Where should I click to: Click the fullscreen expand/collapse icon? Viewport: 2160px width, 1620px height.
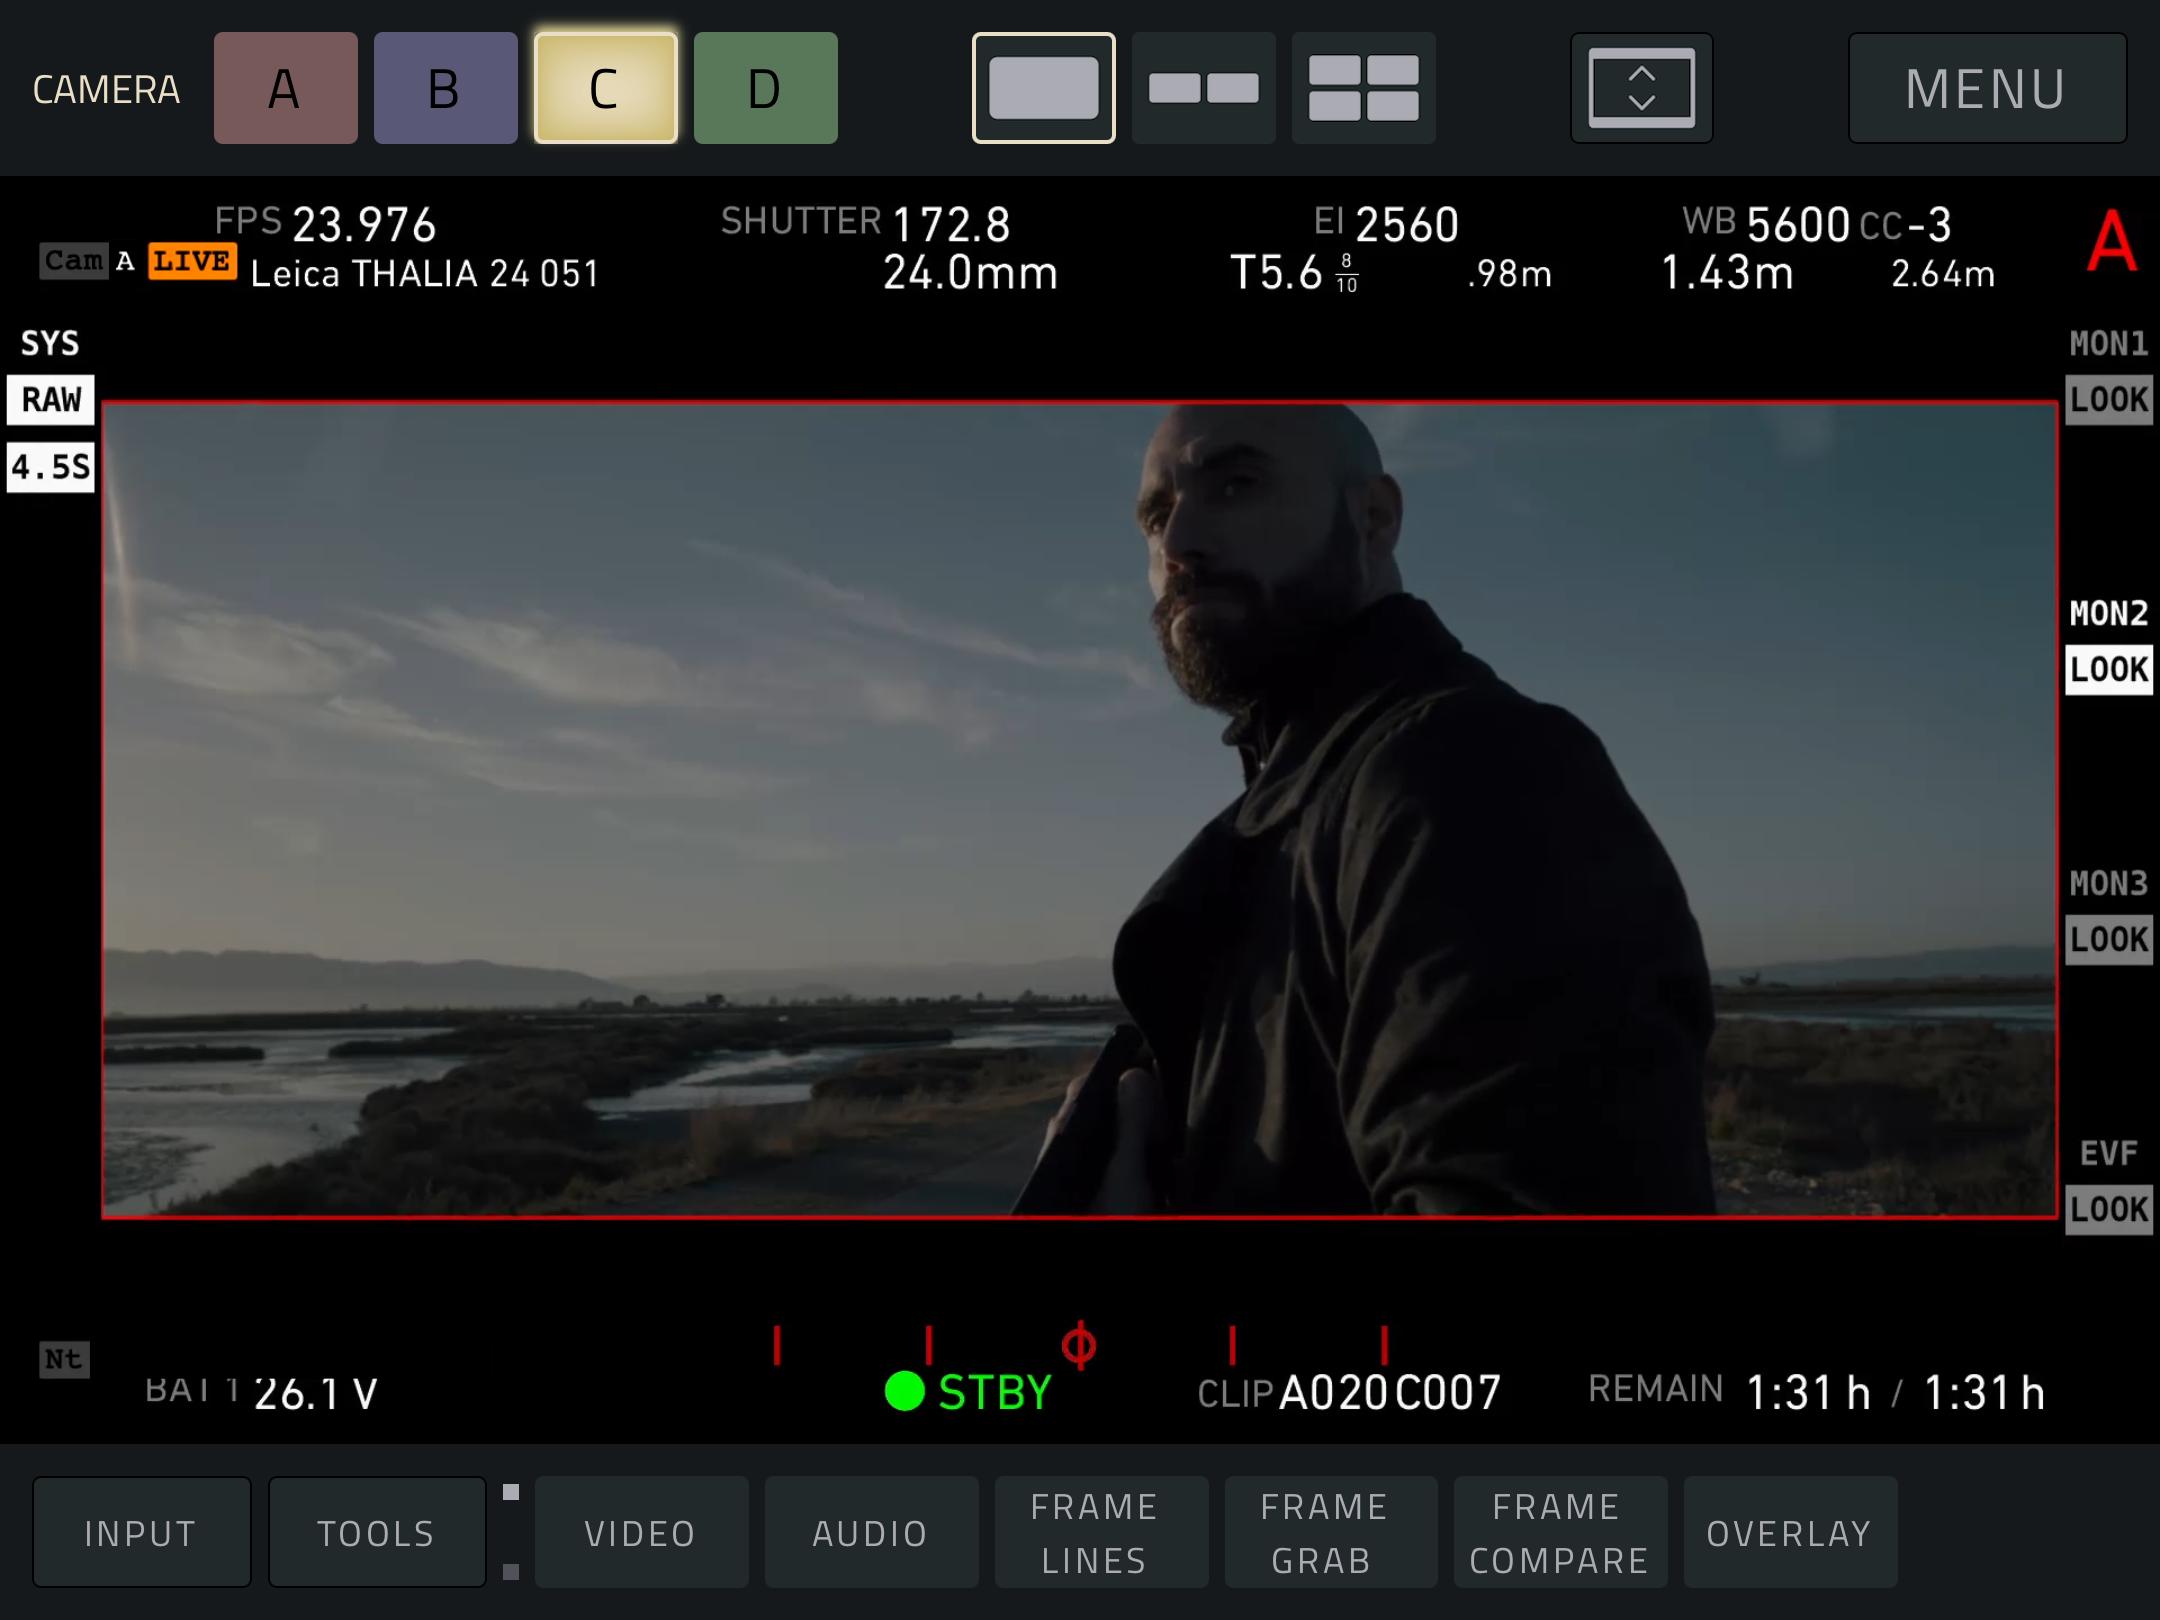coord(1641,88)
